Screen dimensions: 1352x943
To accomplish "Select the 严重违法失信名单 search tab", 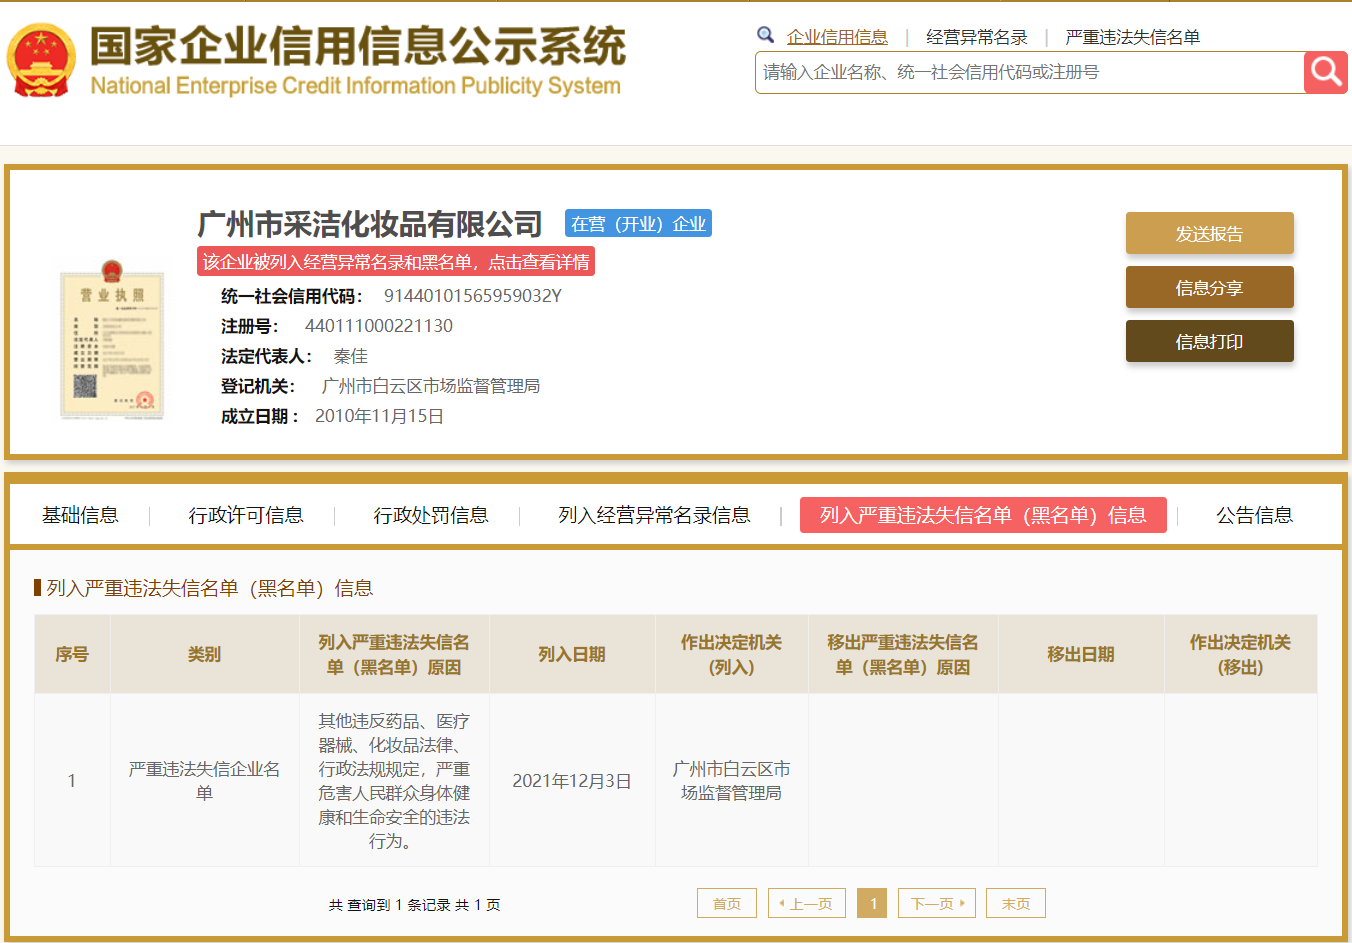I will click(1133, 37).
